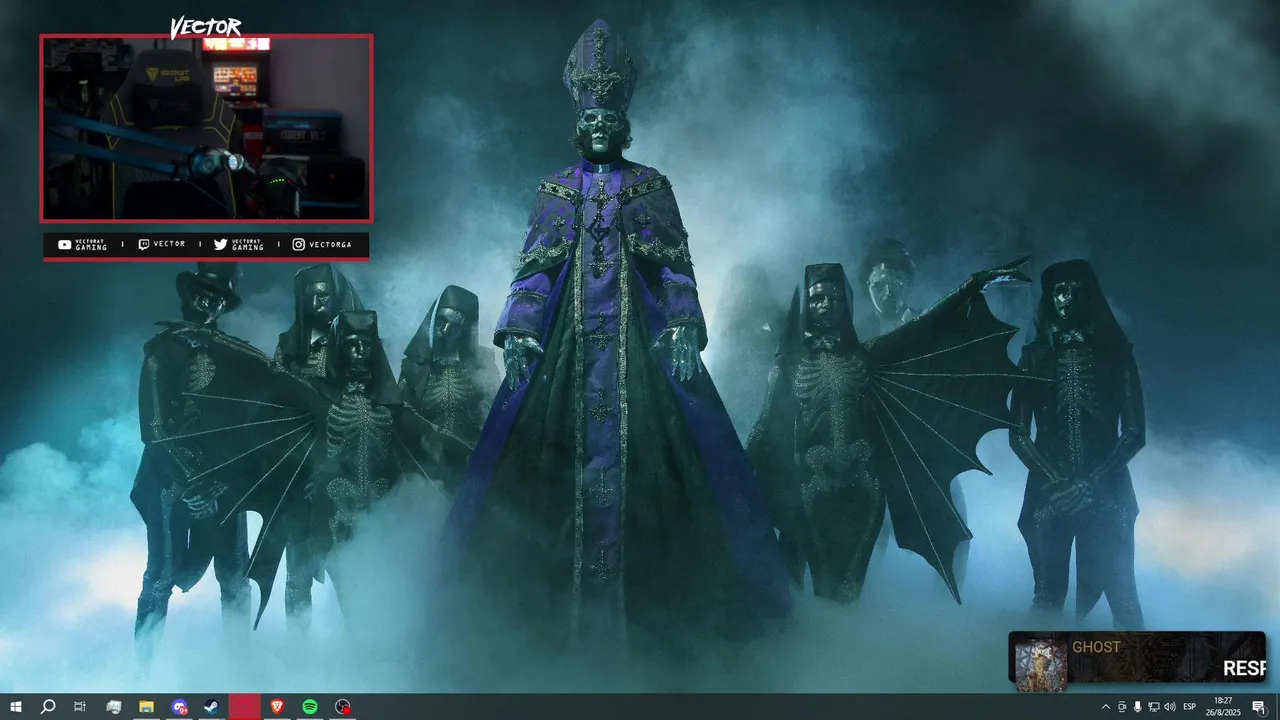The width and height of the screenshot is (1280, 720).
Task: Click the YouTube Vectorat Gaming label
Action: [83, 245]
